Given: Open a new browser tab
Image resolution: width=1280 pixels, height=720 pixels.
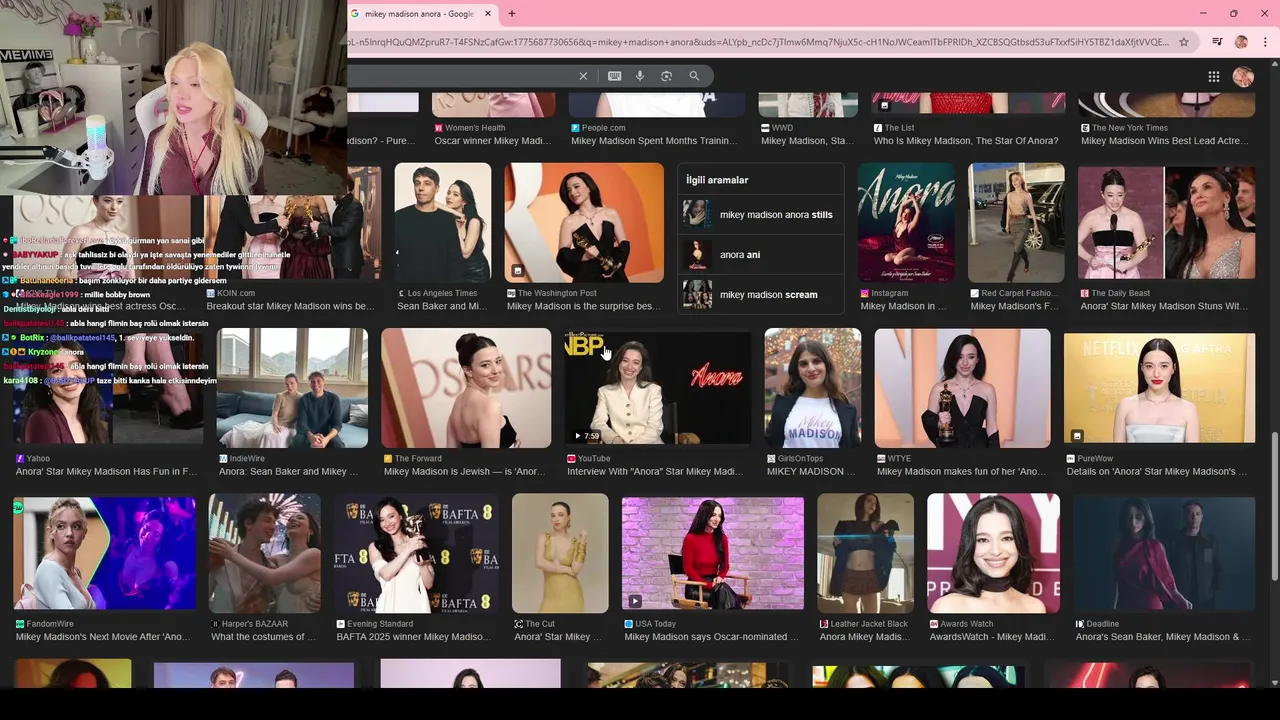Looking at the screenshot, I should 512,14.
